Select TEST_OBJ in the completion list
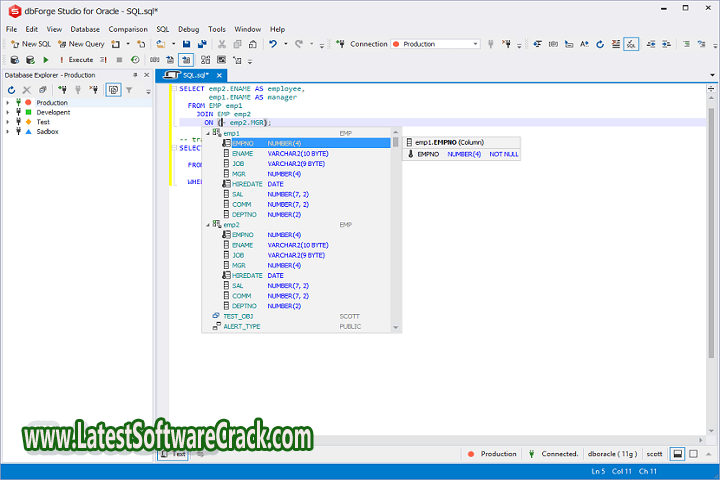Screen dimensions: 720x480 (237, 316)
